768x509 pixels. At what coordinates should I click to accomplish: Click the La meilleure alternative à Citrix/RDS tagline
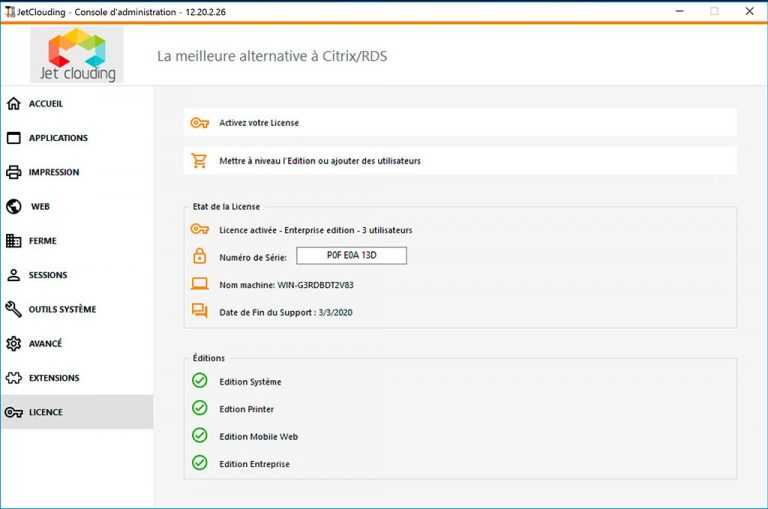point(272,56)
